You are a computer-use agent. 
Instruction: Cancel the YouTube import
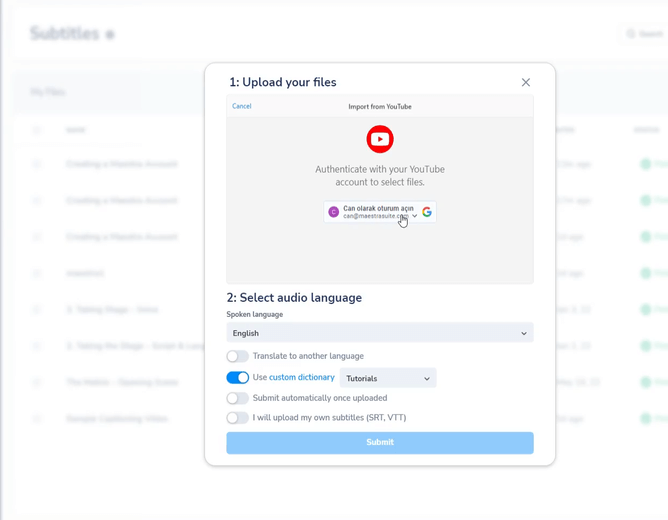(x=242, y=106)
